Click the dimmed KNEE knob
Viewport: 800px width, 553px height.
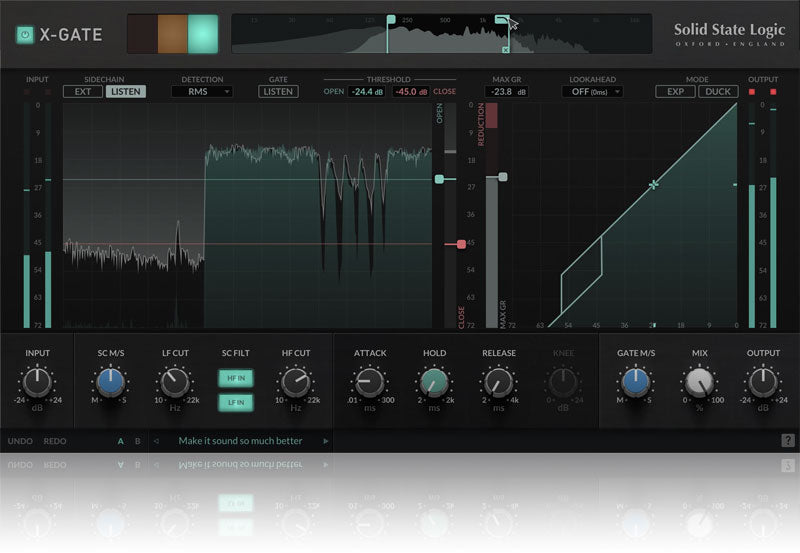(563, 382)
